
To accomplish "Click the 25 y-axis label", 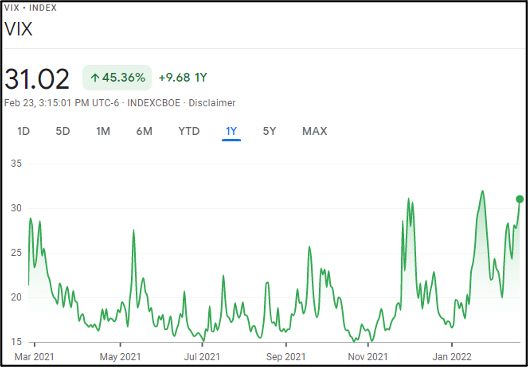I will coord(16,253).
